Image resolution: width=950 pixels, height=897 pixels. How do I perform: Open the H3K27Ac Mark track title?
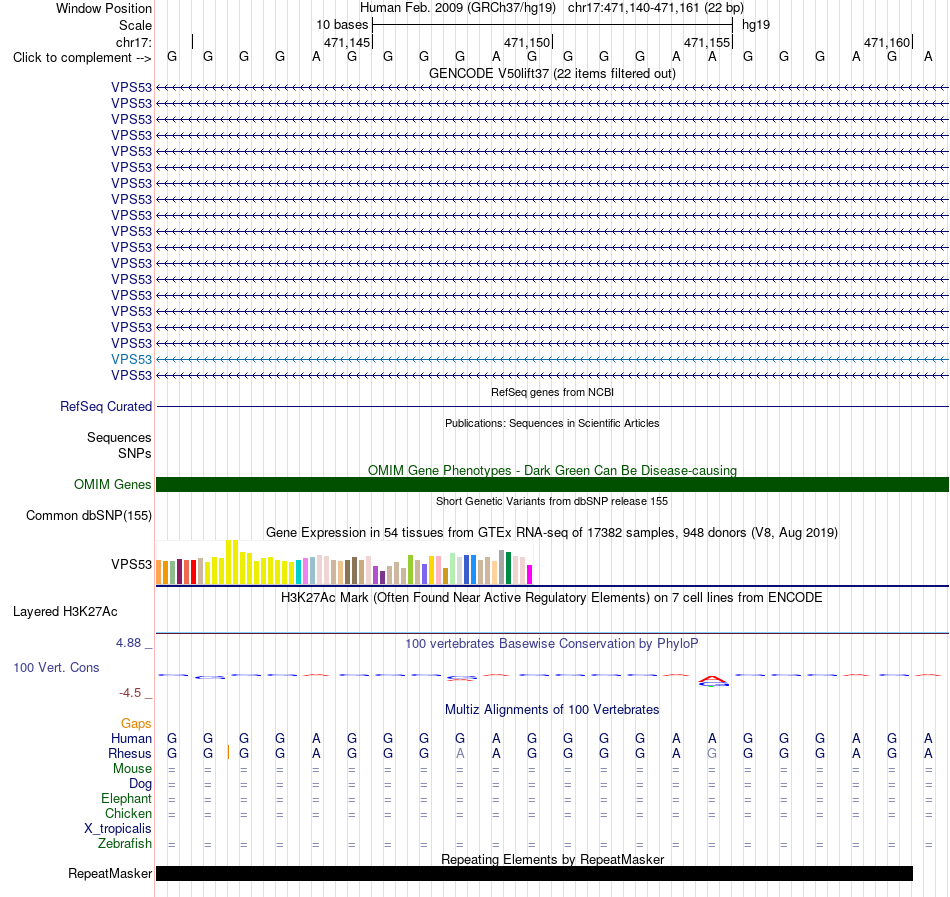[x=552, y=598]
